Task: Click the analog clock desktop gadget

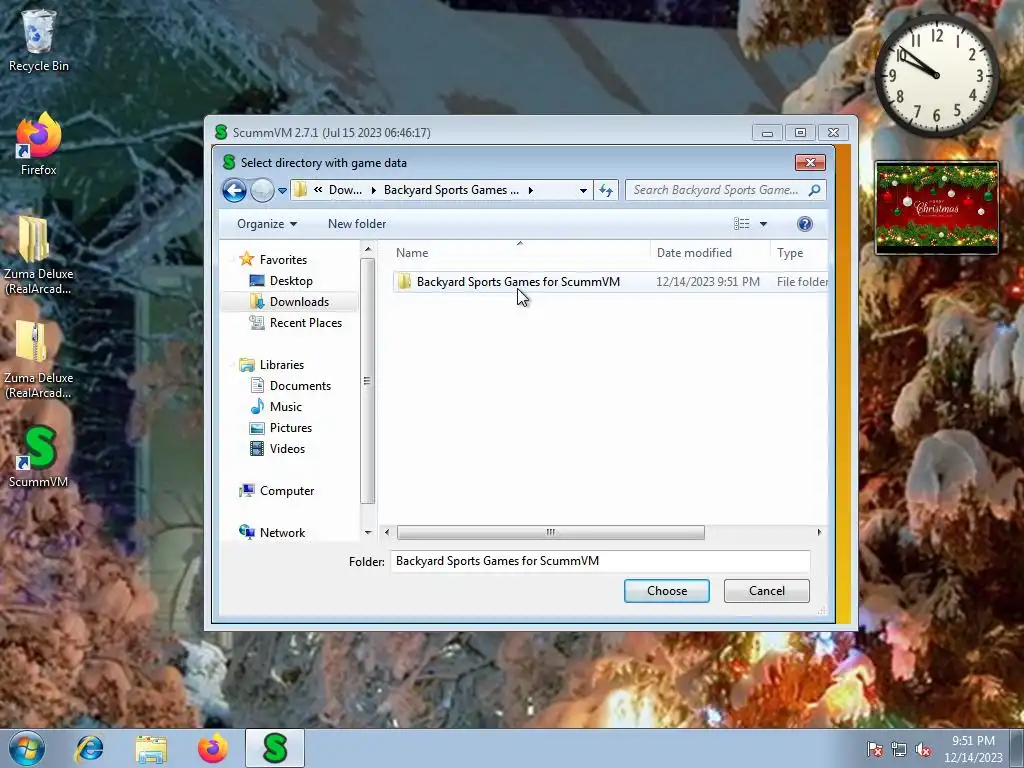Action: [x=936, y=75]
